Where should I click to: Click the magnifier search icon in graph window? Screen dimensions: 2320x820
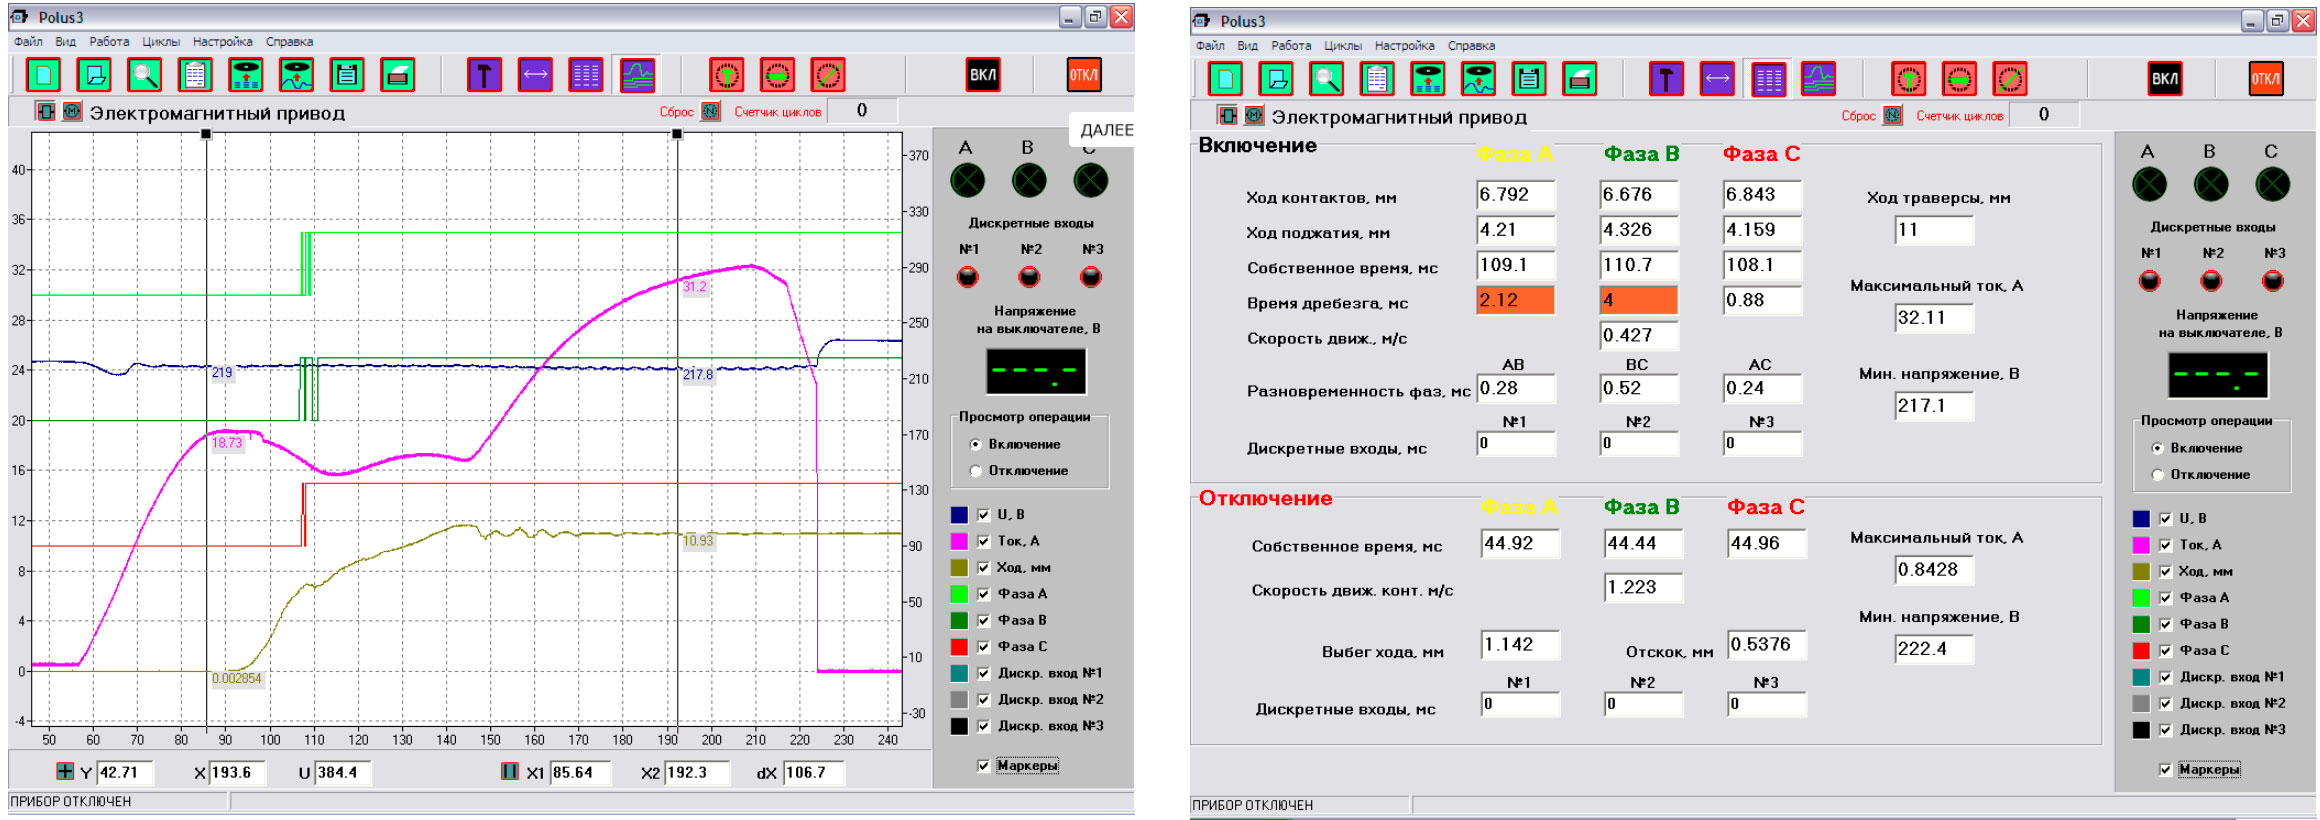point(145,75)
